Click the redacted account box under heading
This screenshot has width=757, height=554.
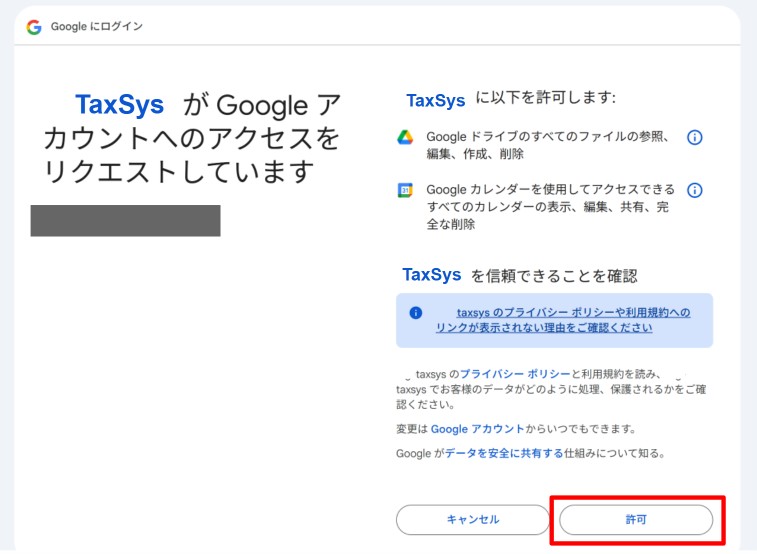[x=126, y=221]
